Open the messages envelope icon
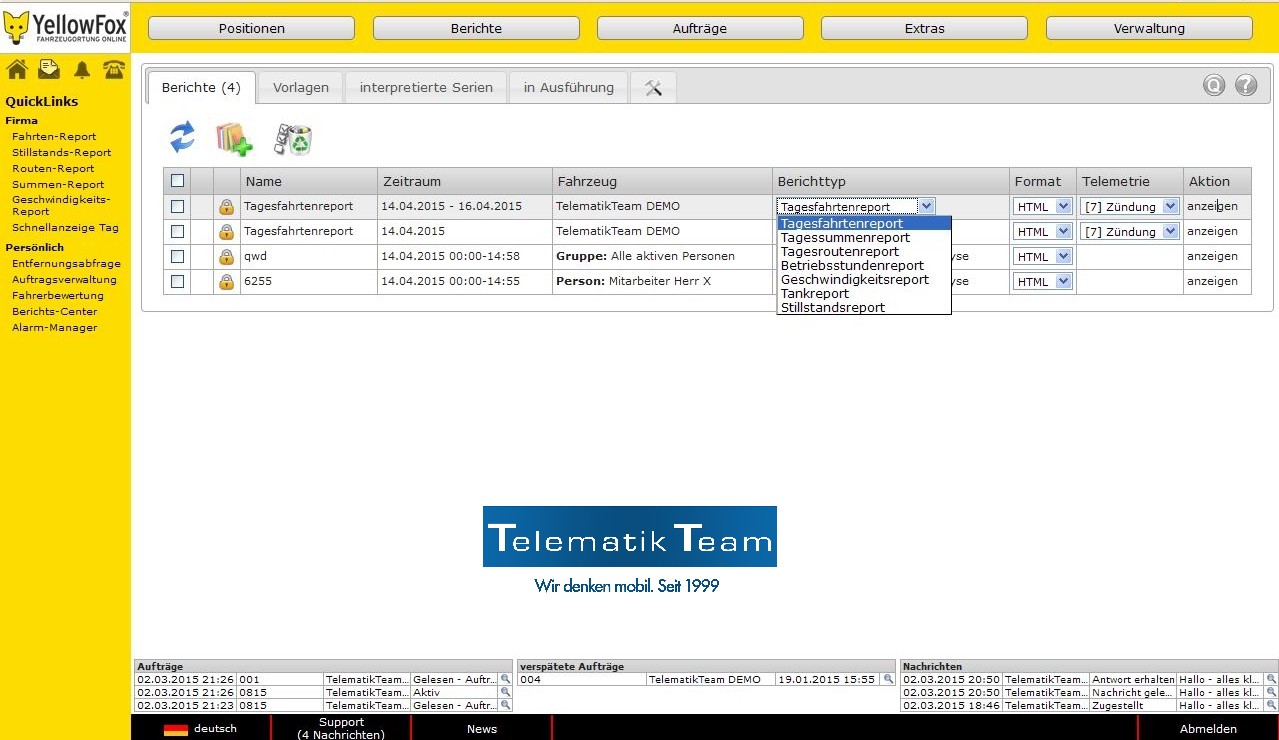The height and width of the screenshot is (740, 1279). (x=49, y=69)
